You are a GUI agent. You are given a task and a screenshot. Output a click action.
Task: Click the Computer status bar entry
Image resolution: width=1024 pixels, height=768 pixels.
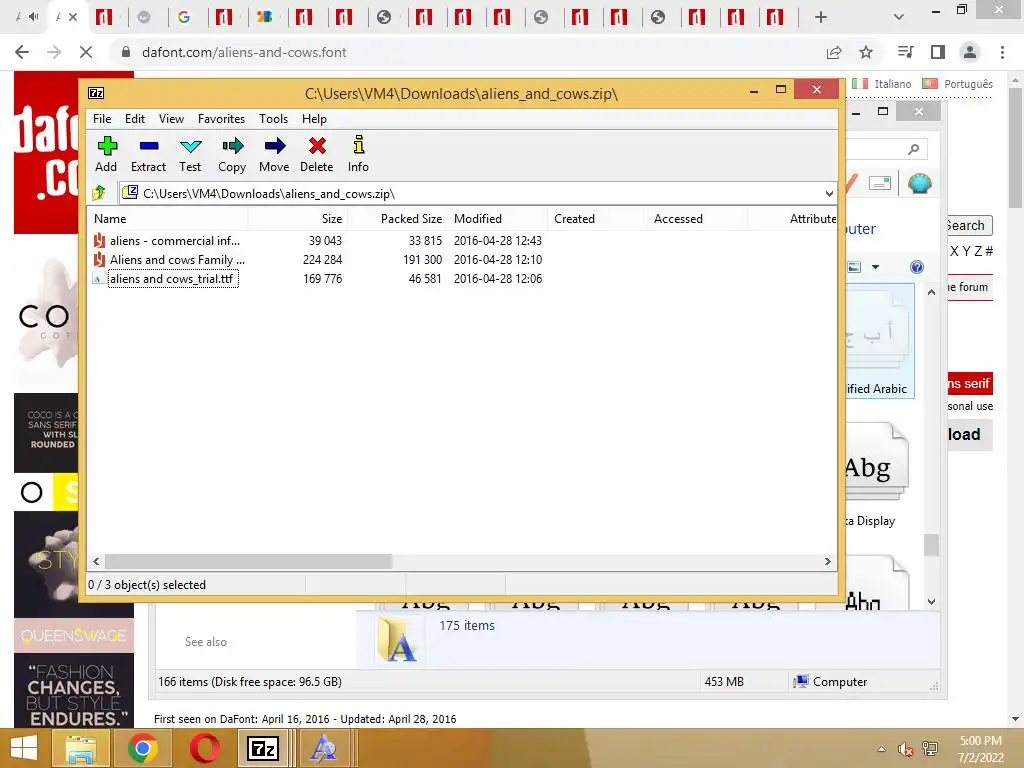click(x=831, y=682)
